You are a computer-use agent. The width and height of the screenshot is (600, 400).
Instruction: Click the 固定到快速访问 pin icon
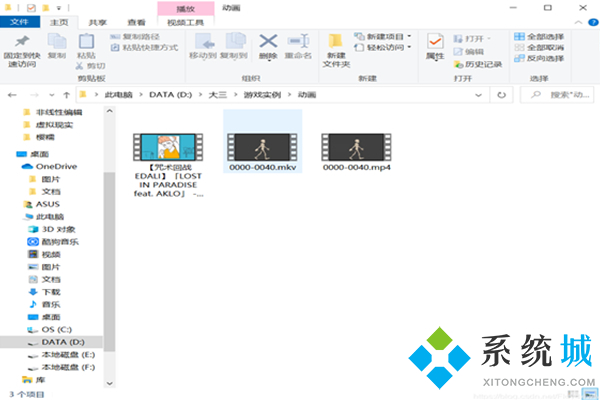pos(21,42)
